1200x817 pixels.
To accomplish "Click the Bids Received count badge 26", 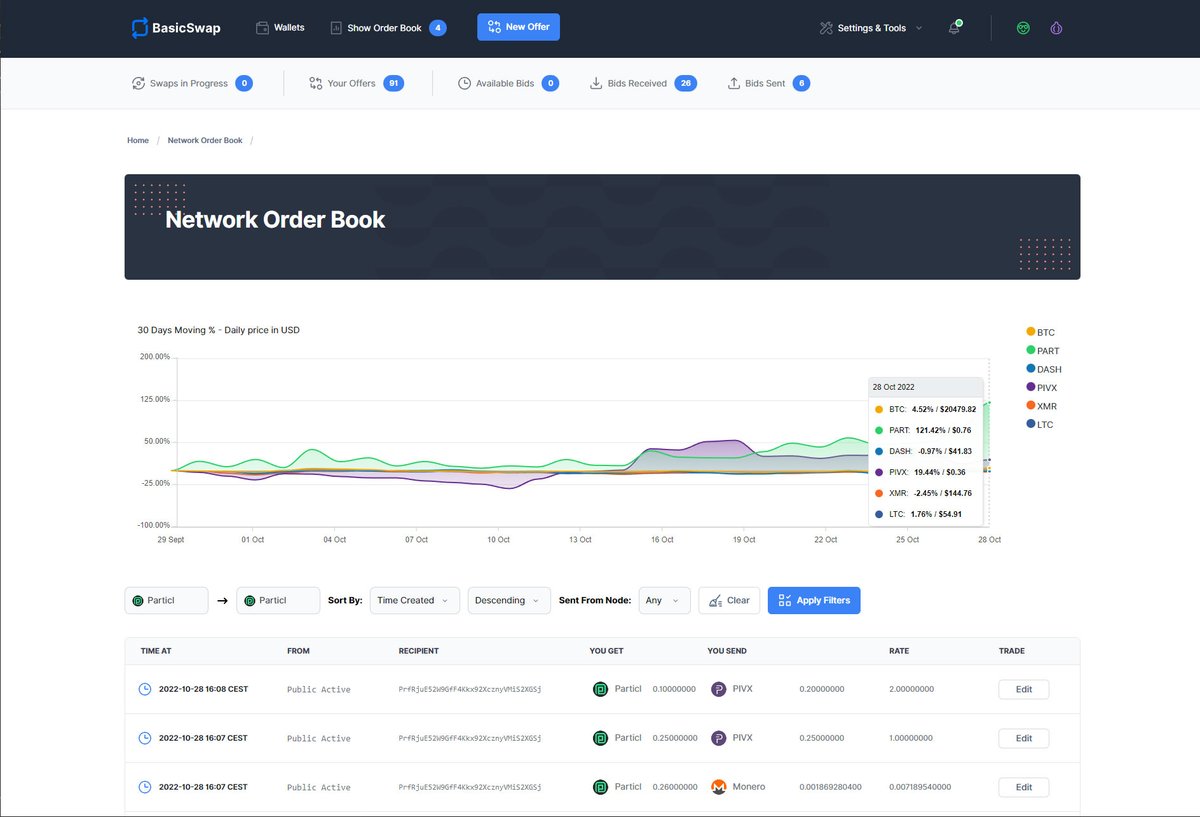I will [x=686, y=83].
